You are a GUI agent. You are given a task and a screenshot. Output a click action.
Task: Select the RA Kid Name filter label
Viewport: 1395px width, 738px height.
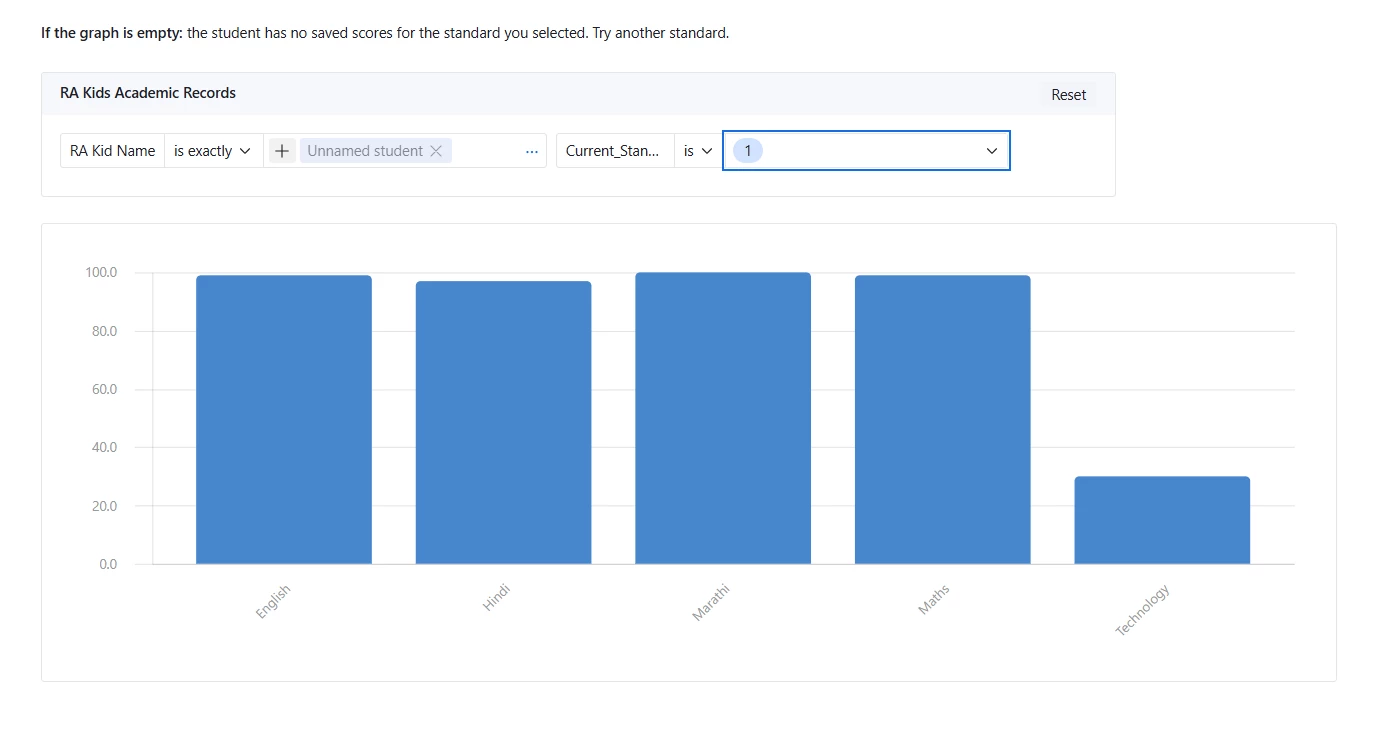[112, 151]
